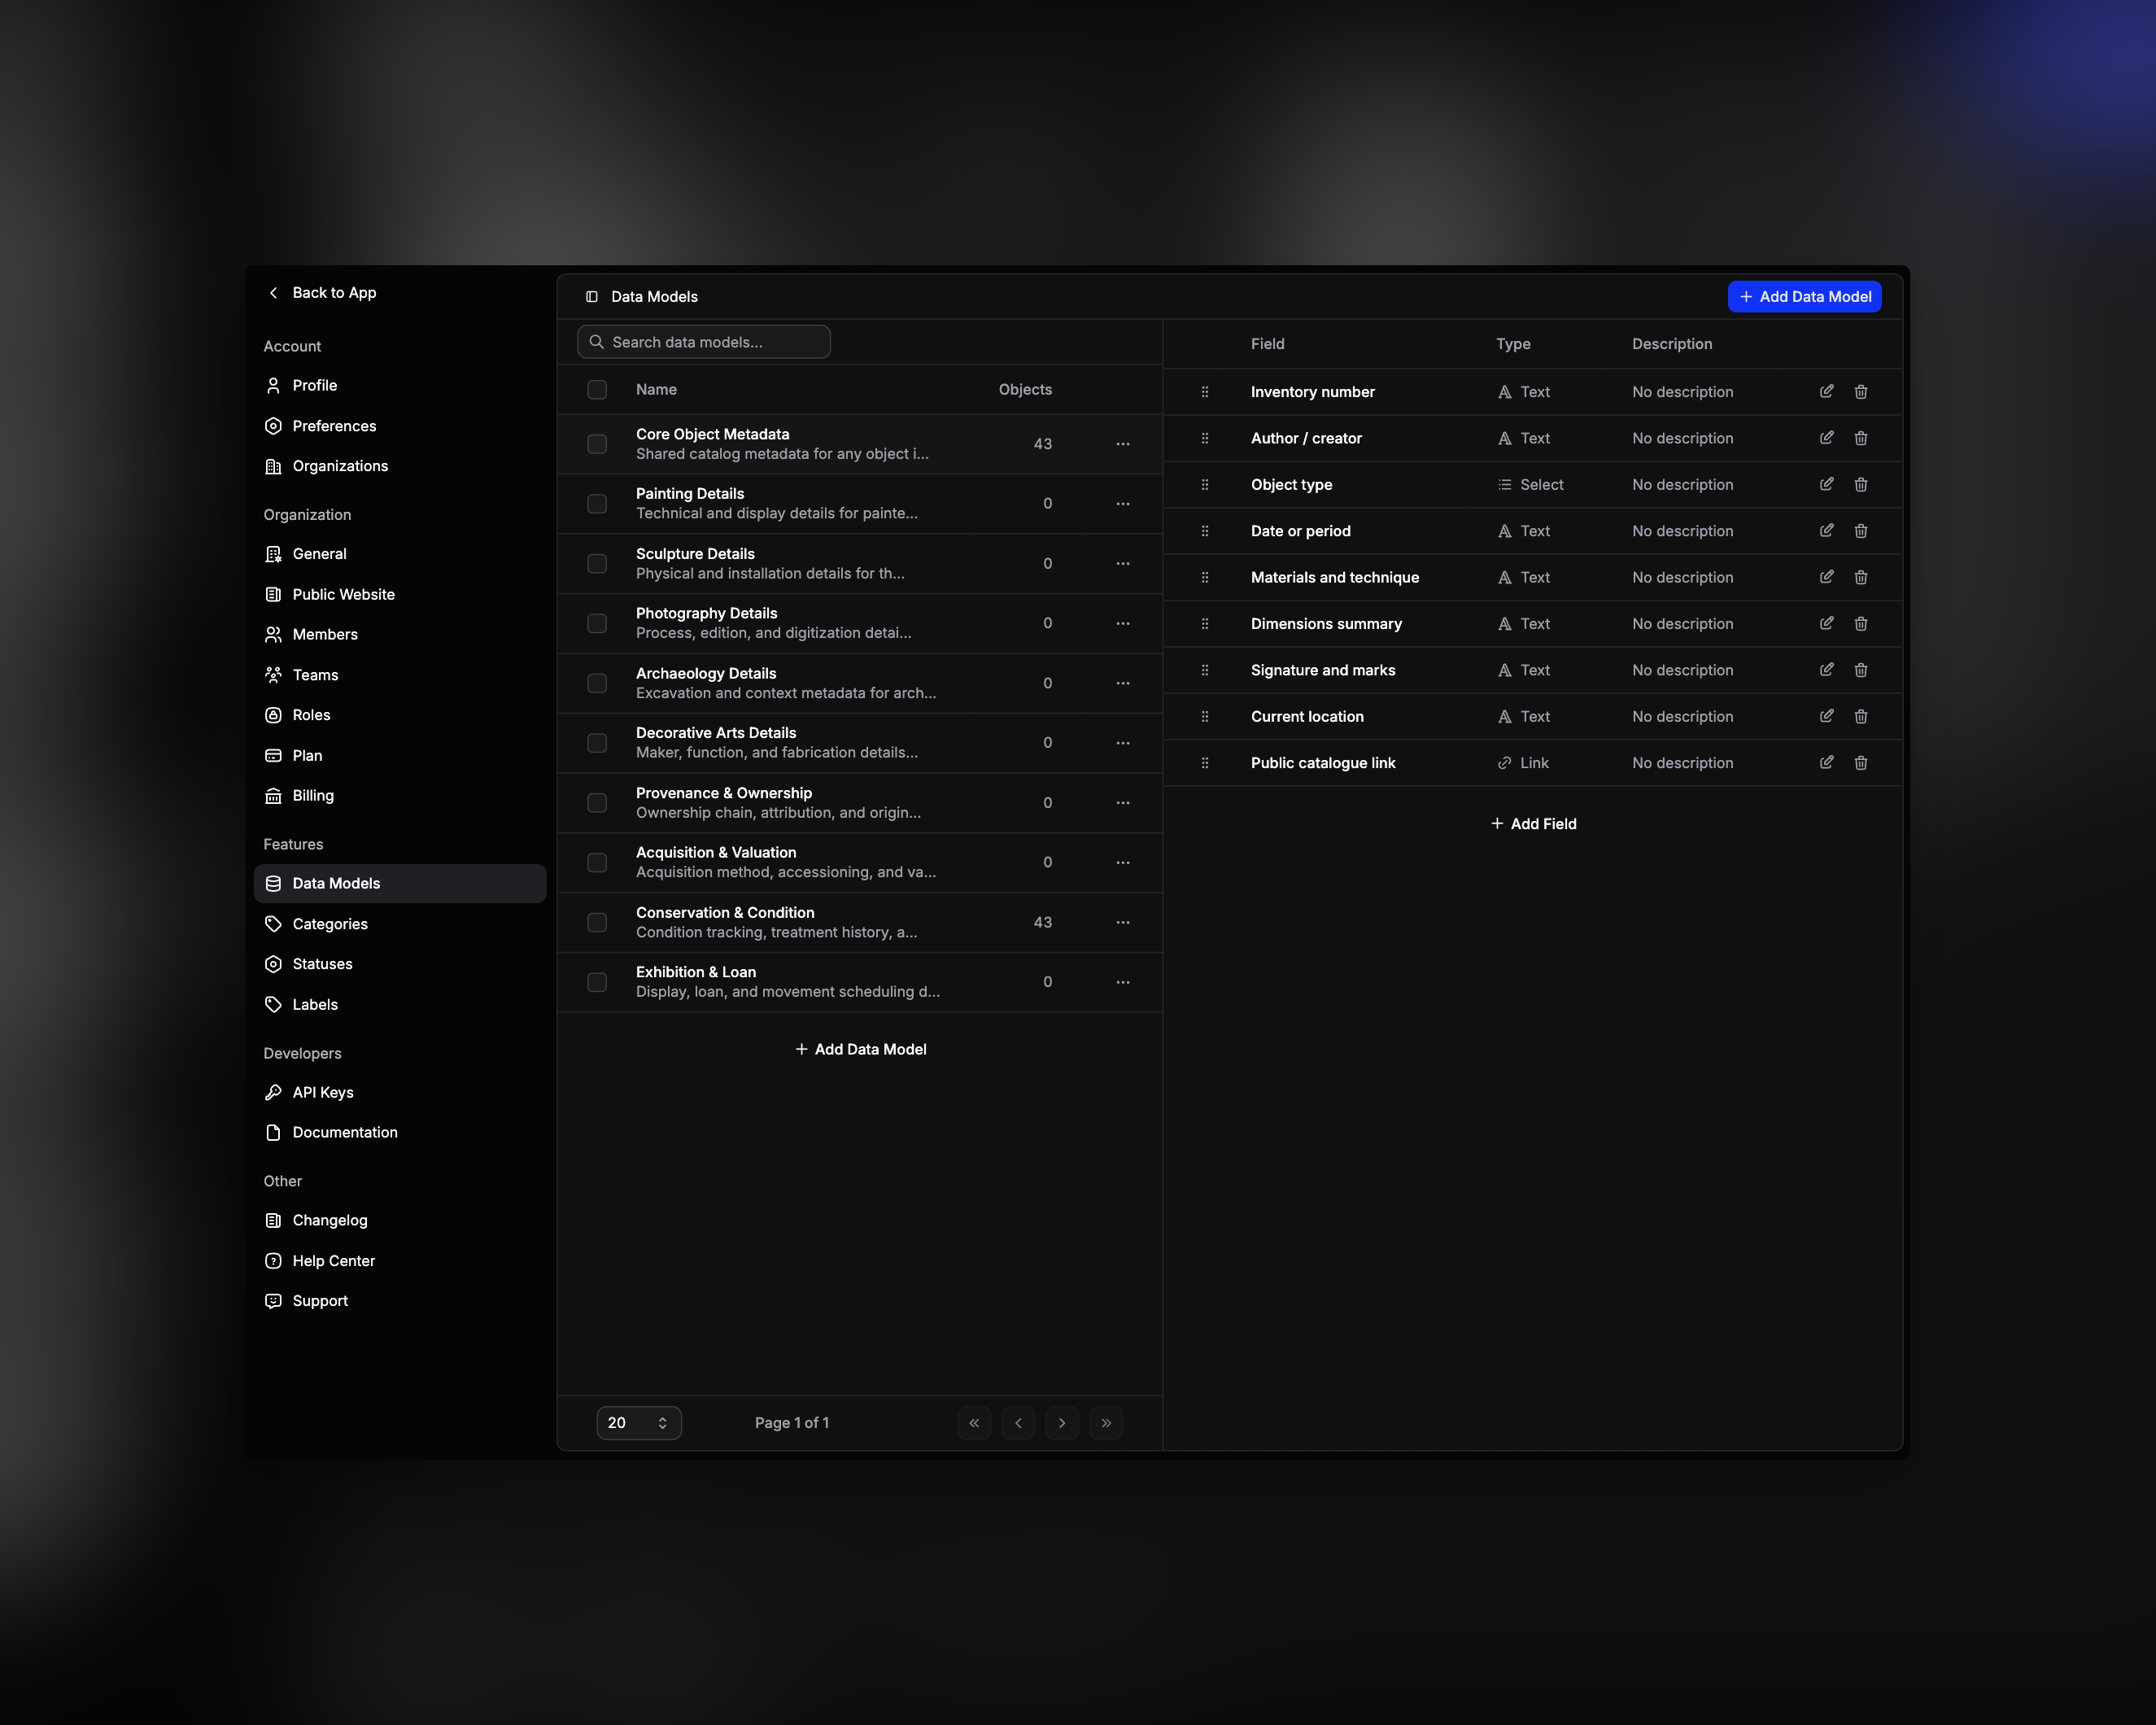Grab the drag handle for Current location
Image resolution: width=2156 pixels, height=1725 pixels.
(x=1204, y=716)
